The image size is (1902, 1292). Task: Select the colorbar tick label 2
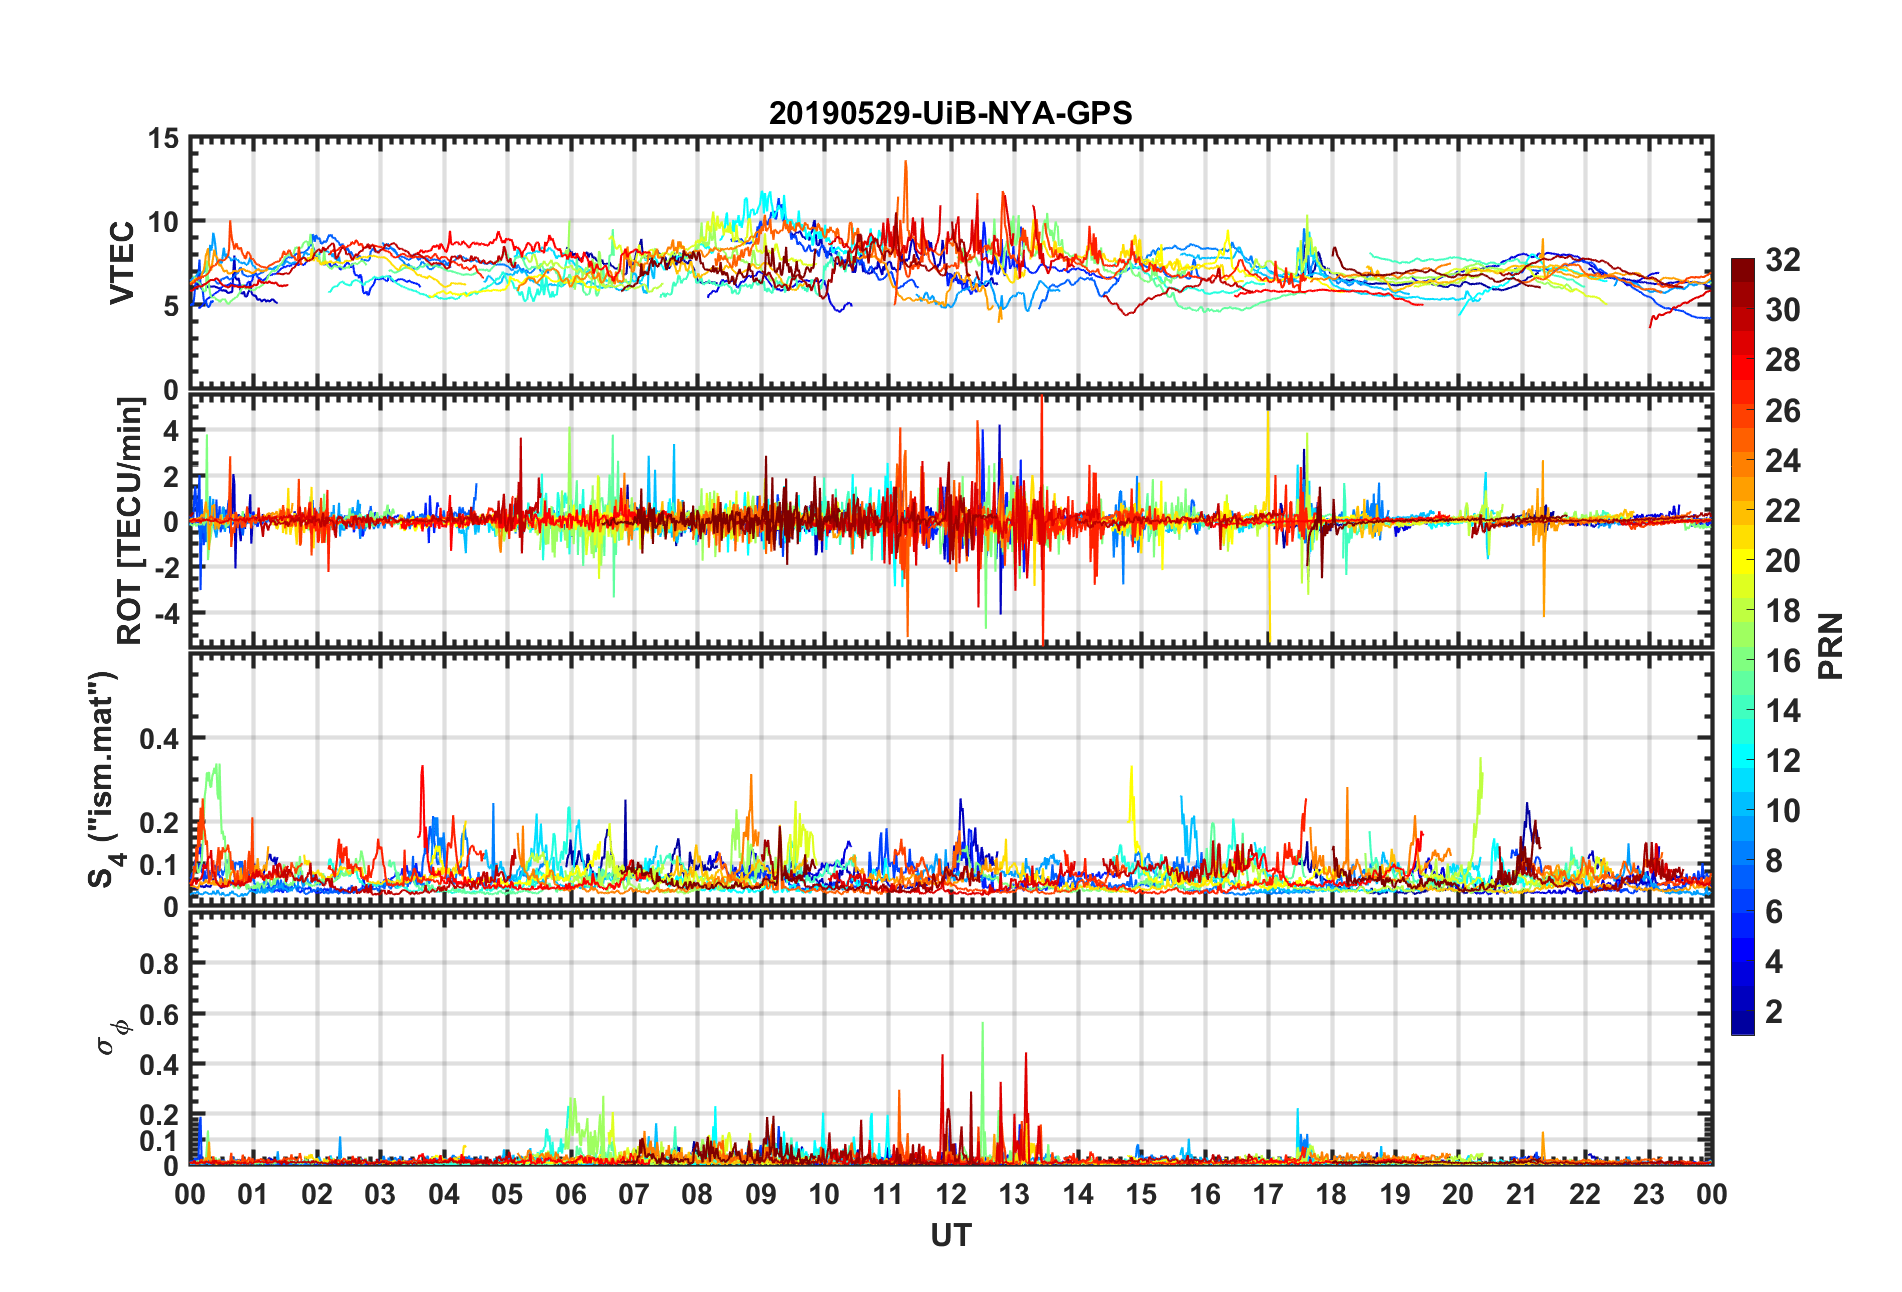[x=1774, y=1011]
